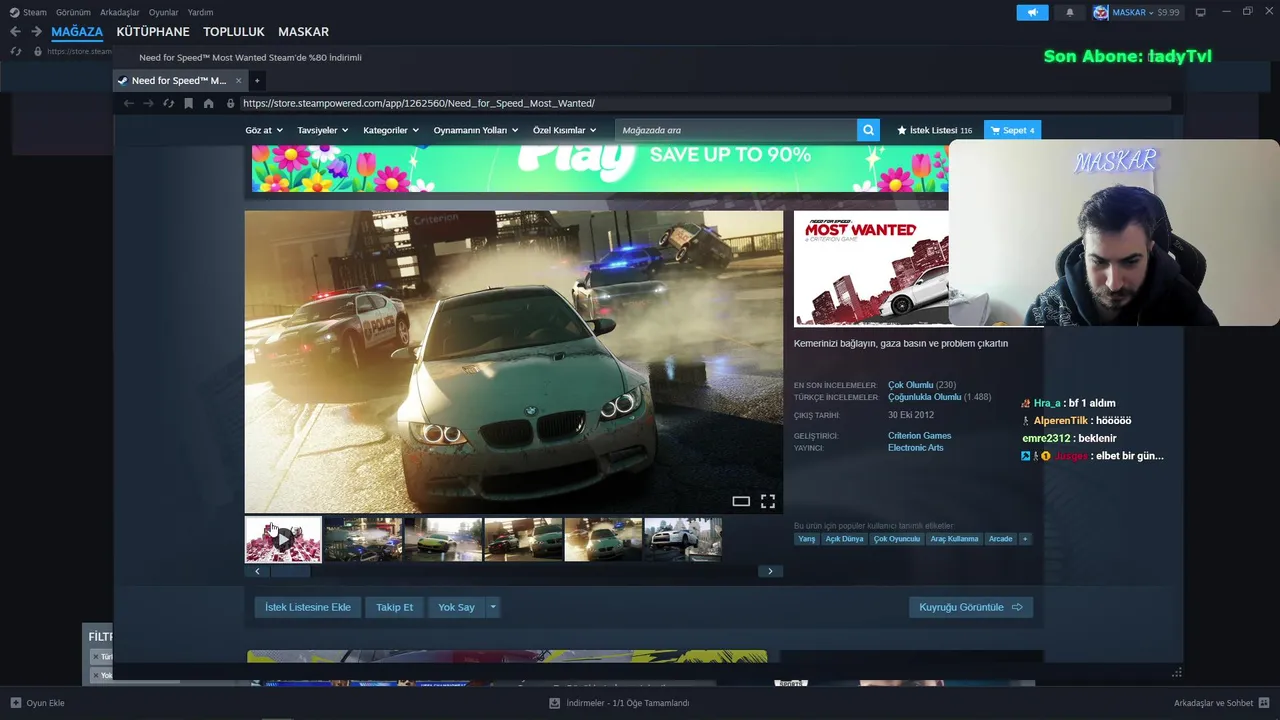
Task: Open the Çoğunlukla Olumlu Turkish reviews link
Action: coord(924,397)
